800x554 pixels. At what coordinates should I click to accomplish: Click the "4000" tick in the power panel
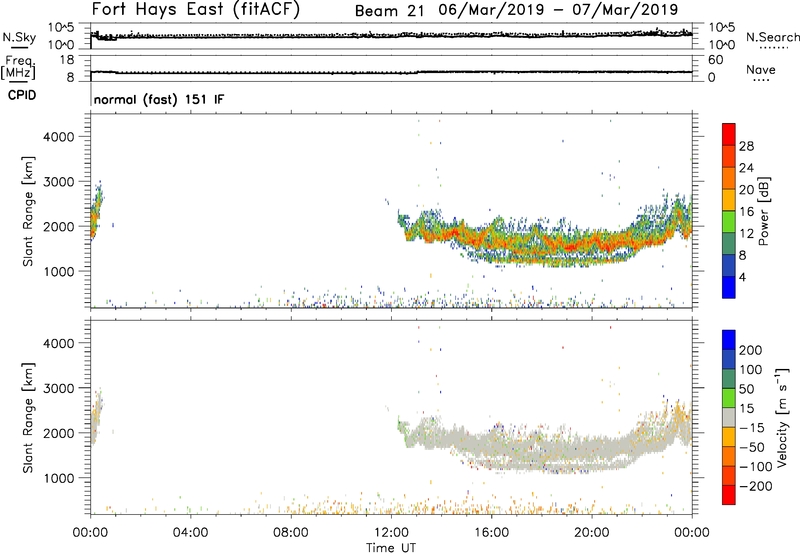click(59, 137)
